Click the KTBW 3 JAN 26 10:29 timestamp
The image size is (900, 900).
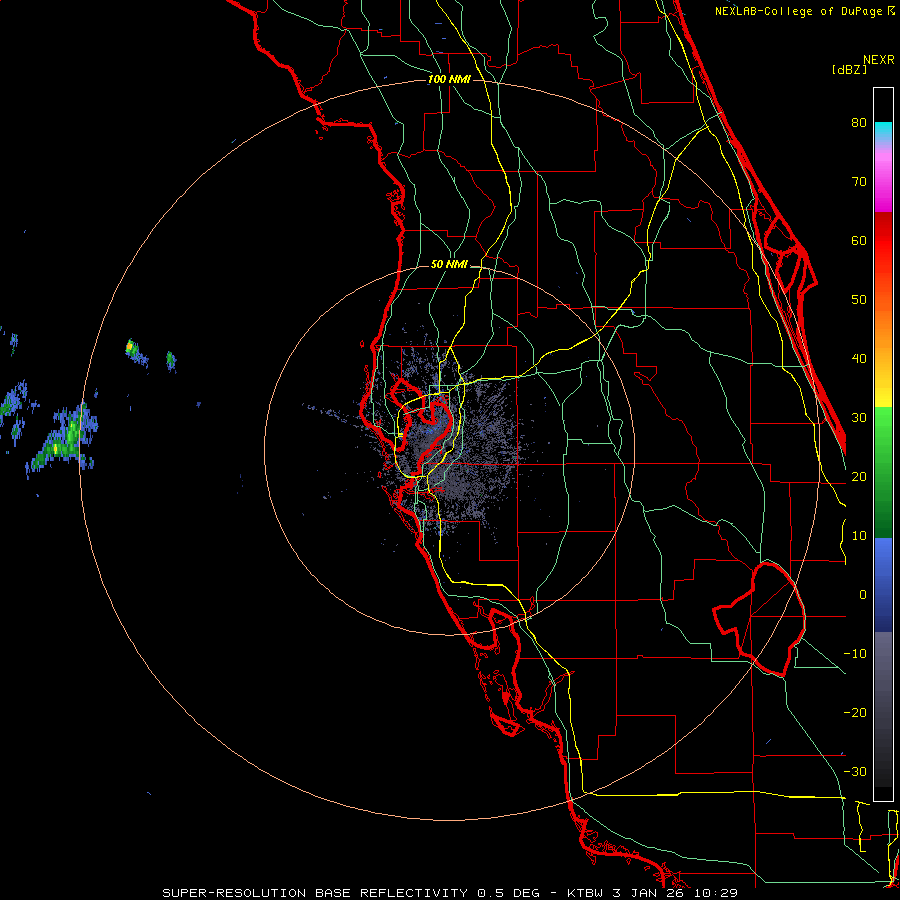[x=652, y=893]
